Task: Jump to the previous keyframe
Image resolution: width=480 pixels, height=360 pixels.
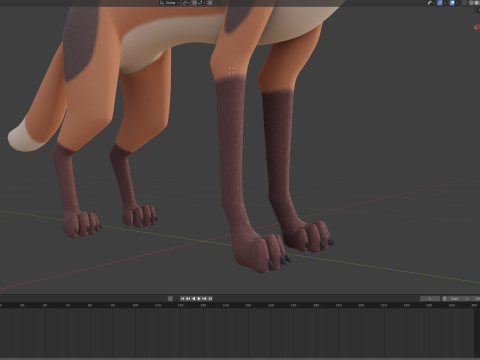Action: pyautogui.click(x=188, y=299)
